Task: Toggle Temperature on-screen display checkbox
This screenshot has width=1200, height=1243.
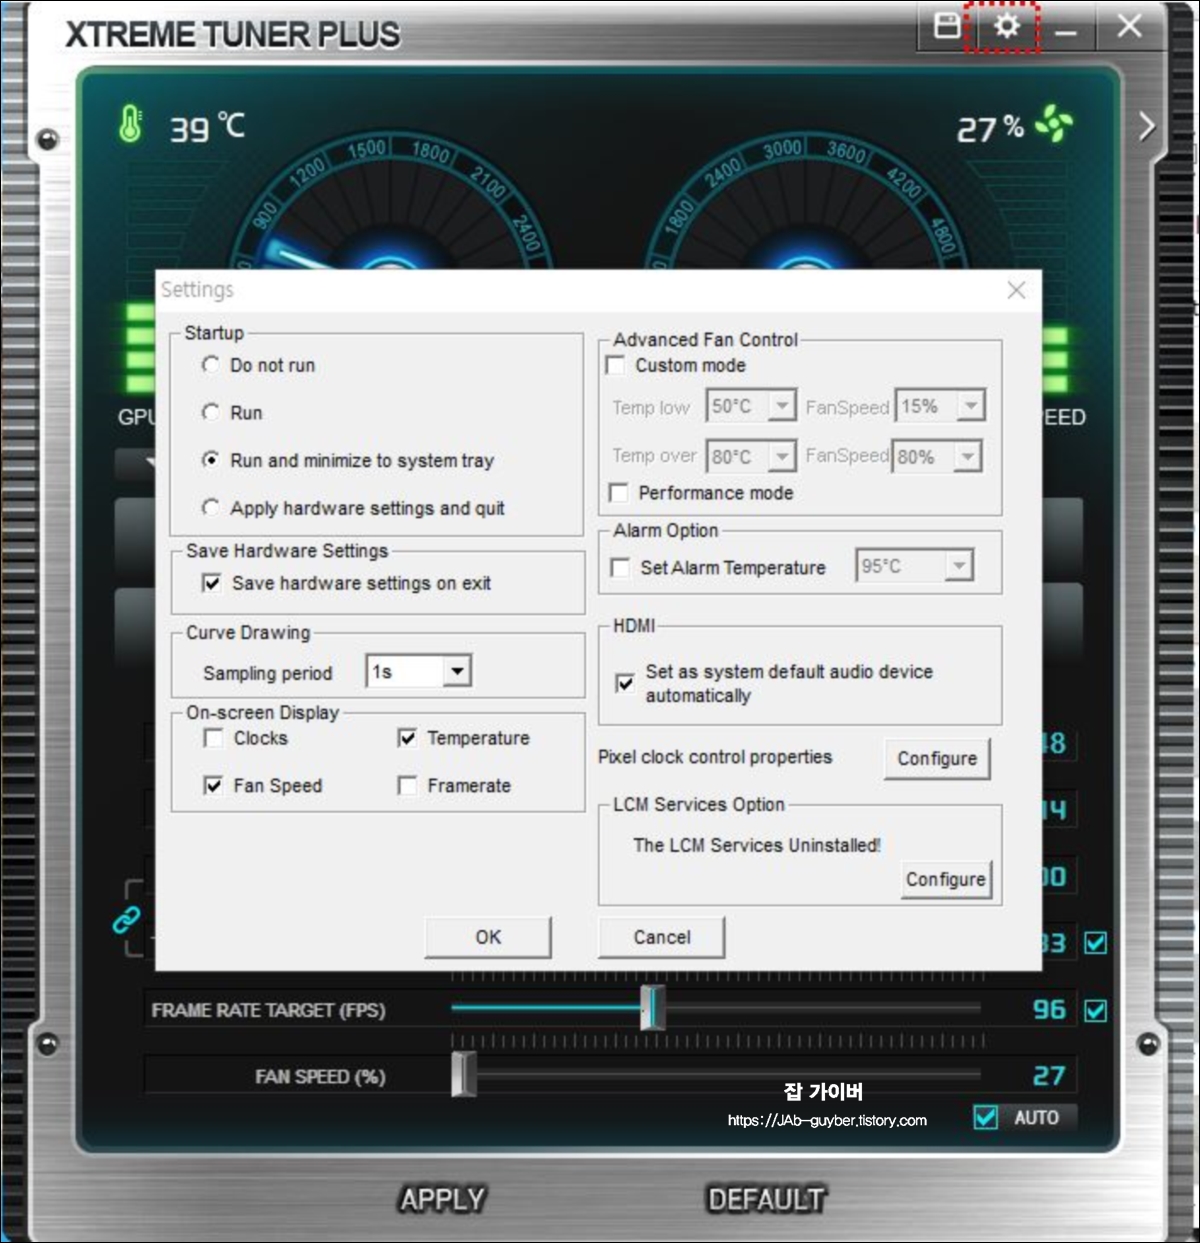Action: [x=407, y=738]
